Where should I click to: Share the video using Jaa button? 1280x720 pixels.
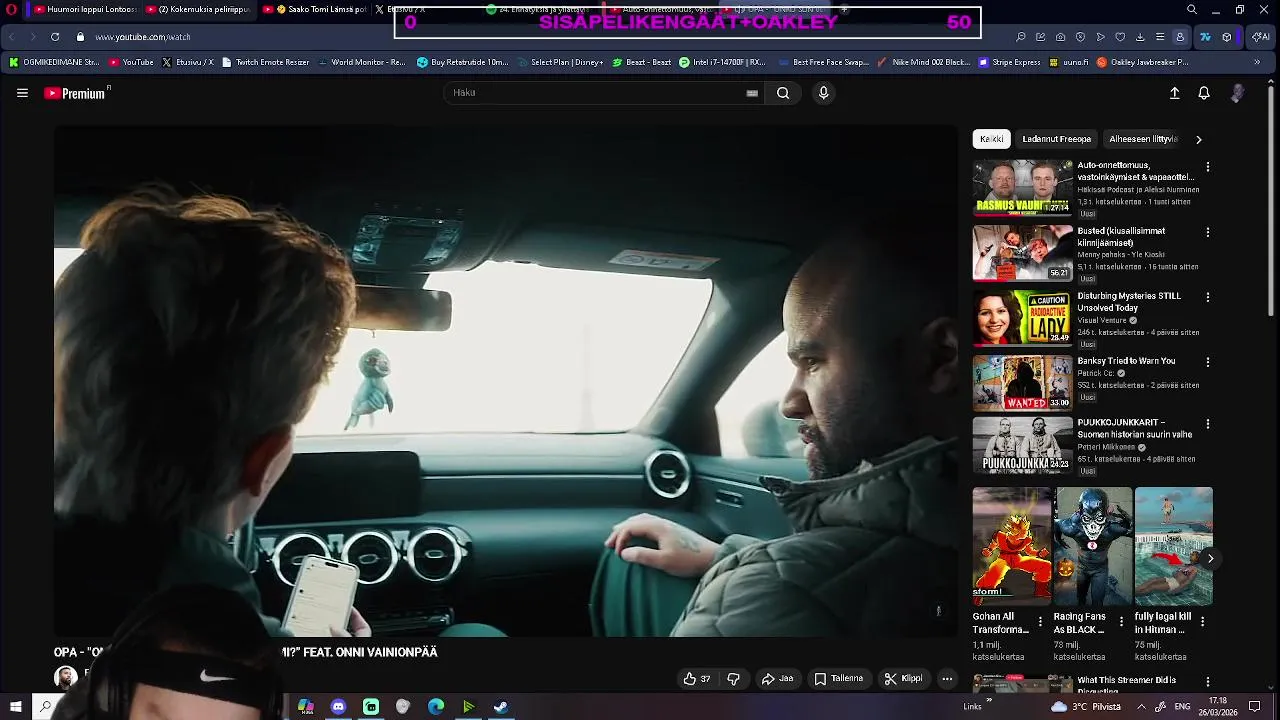(777, 679)
